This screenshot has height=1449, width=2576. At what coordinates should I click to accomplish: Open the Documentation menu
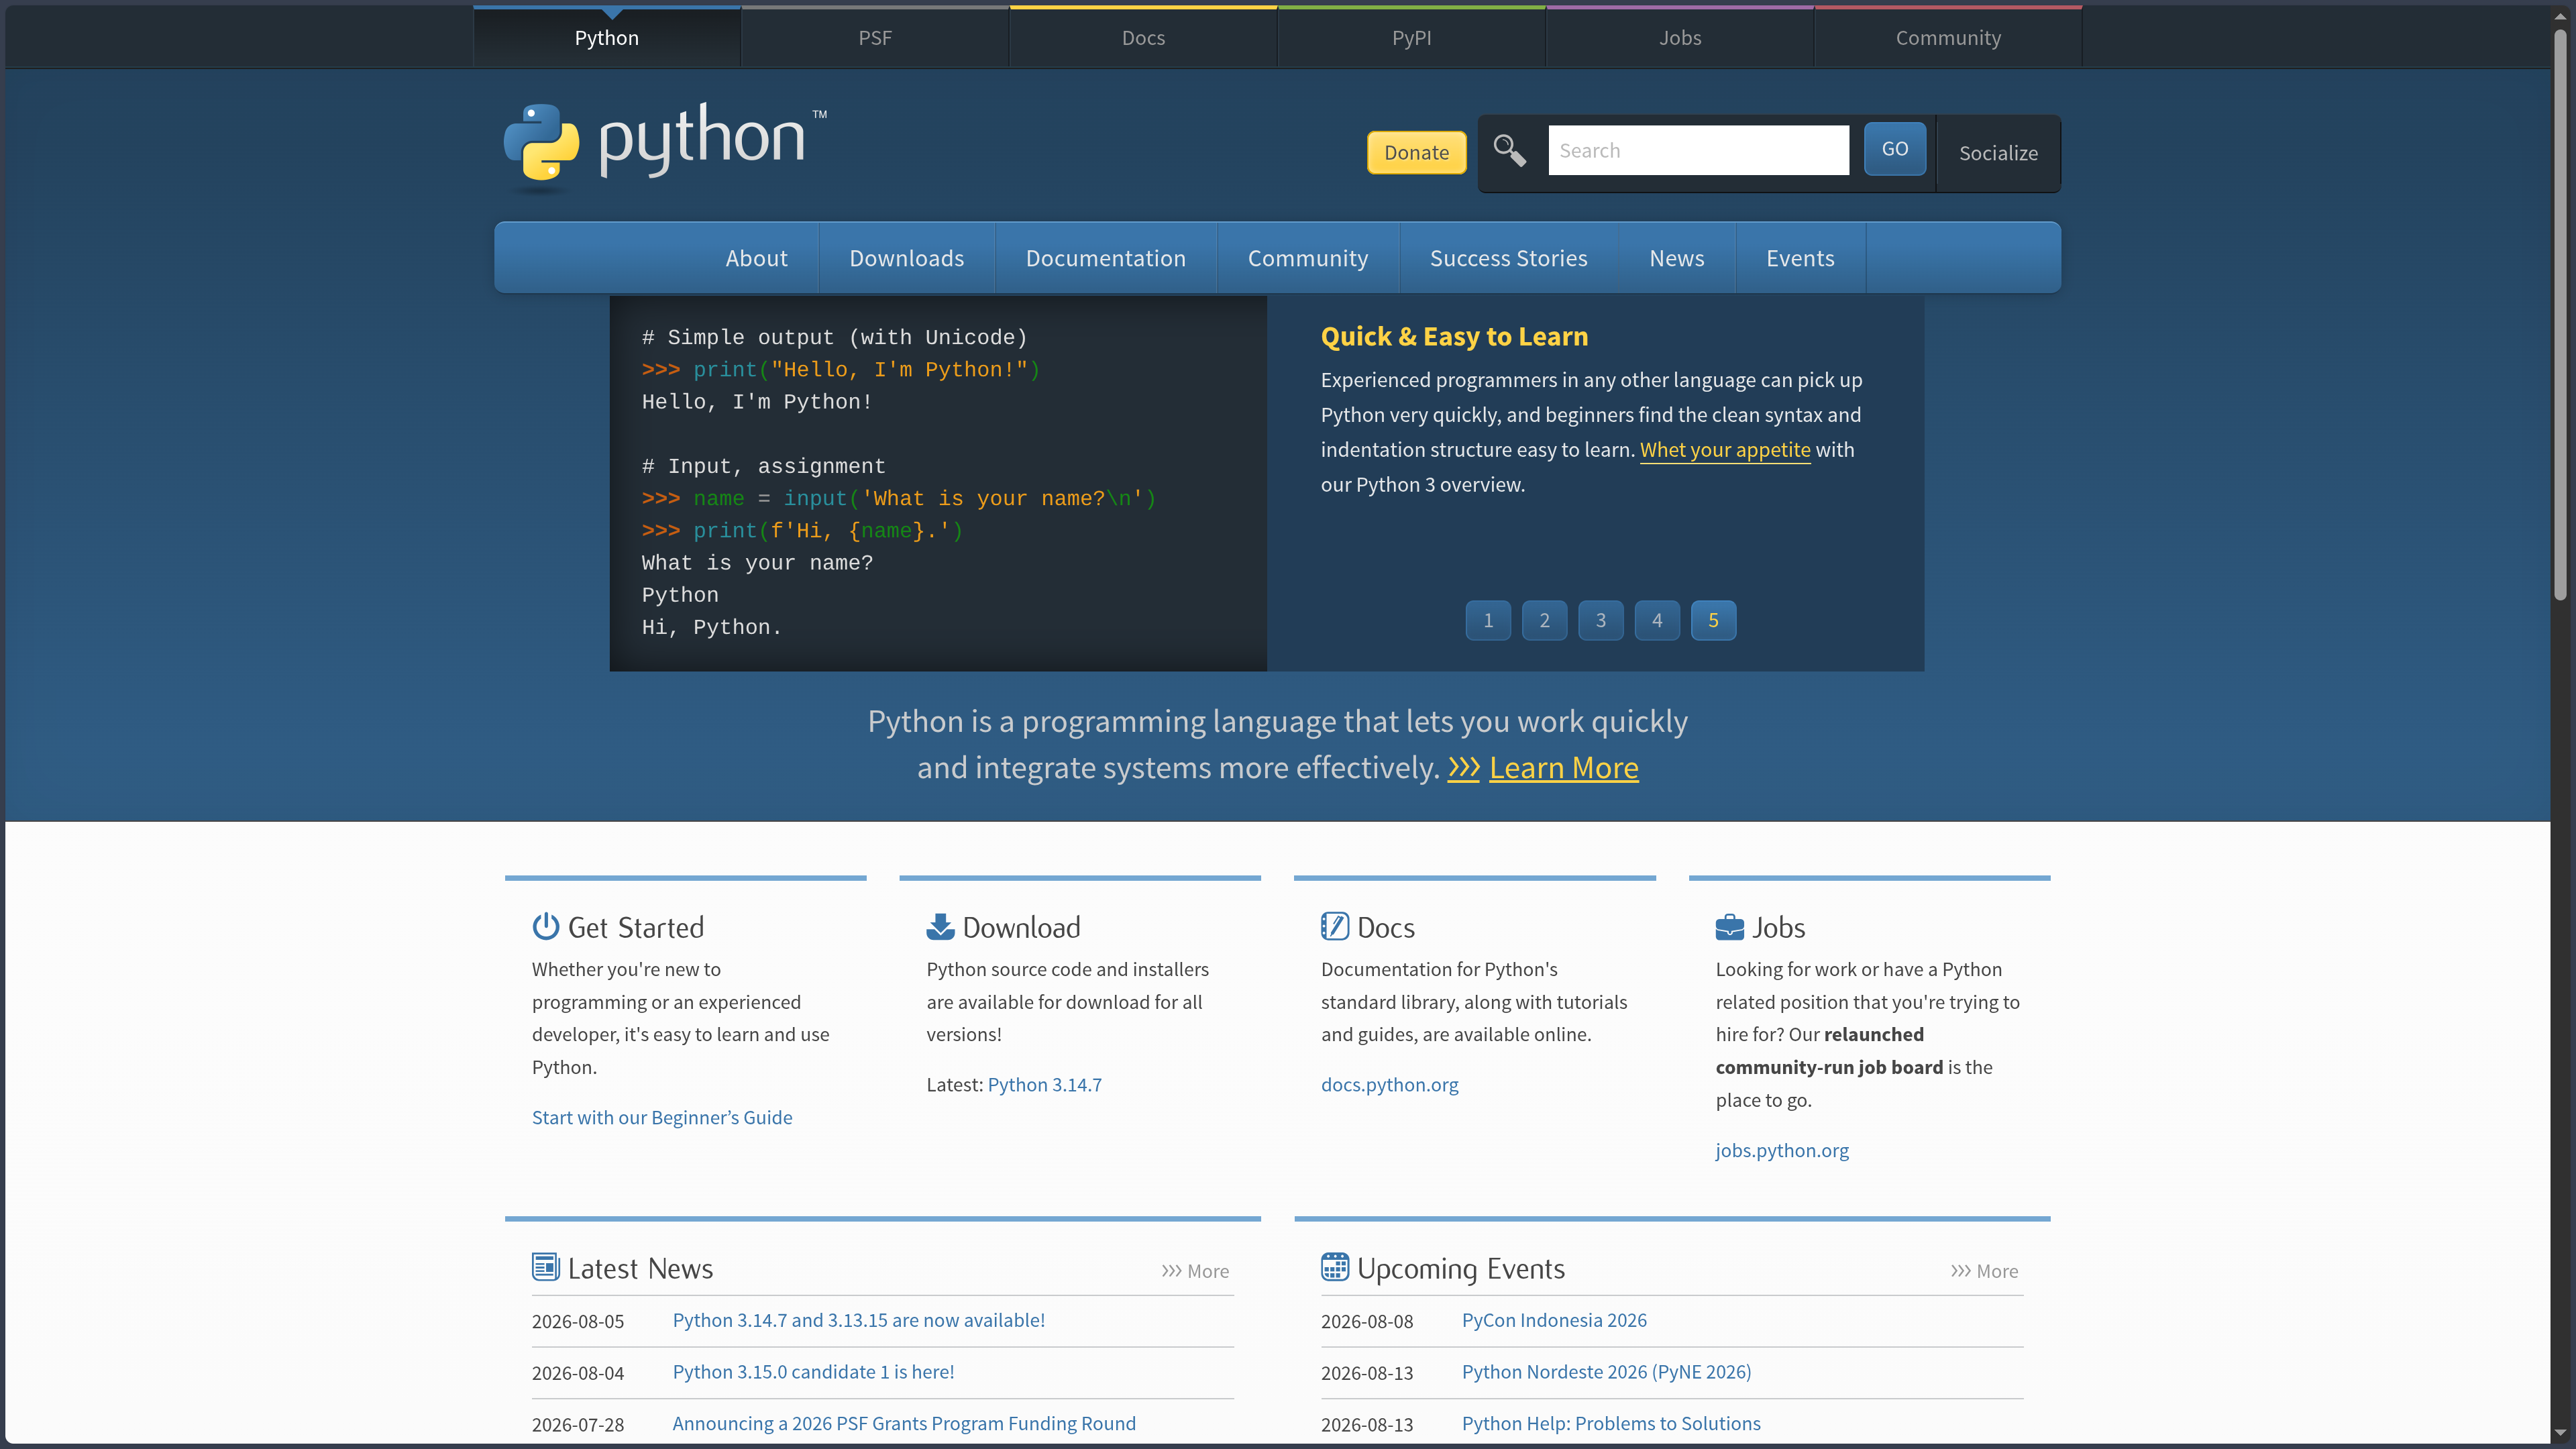pos(1105,258)
